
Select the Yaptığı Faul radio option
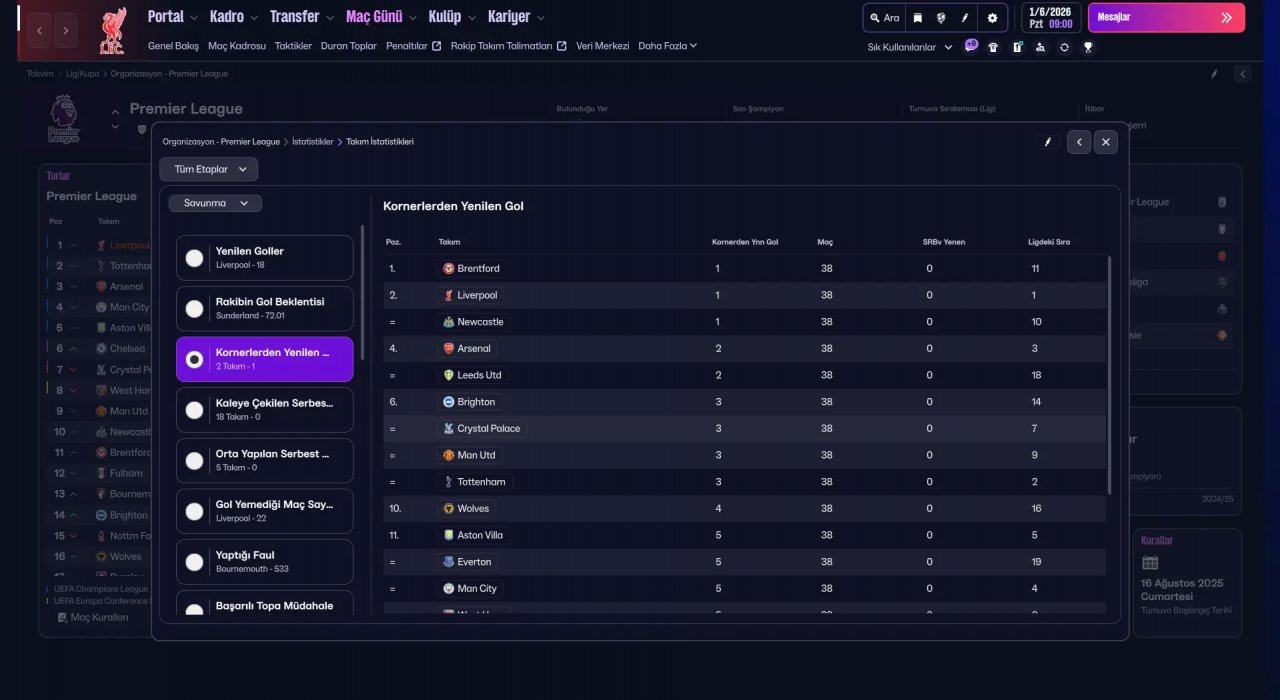click(195, 562)
